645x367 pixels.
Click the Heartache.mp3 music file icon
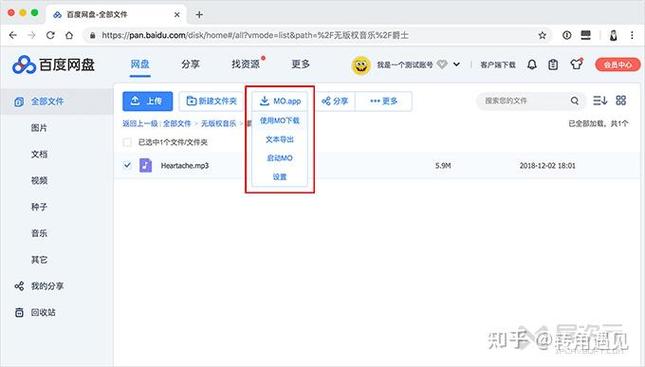click(x=146, y=165)
